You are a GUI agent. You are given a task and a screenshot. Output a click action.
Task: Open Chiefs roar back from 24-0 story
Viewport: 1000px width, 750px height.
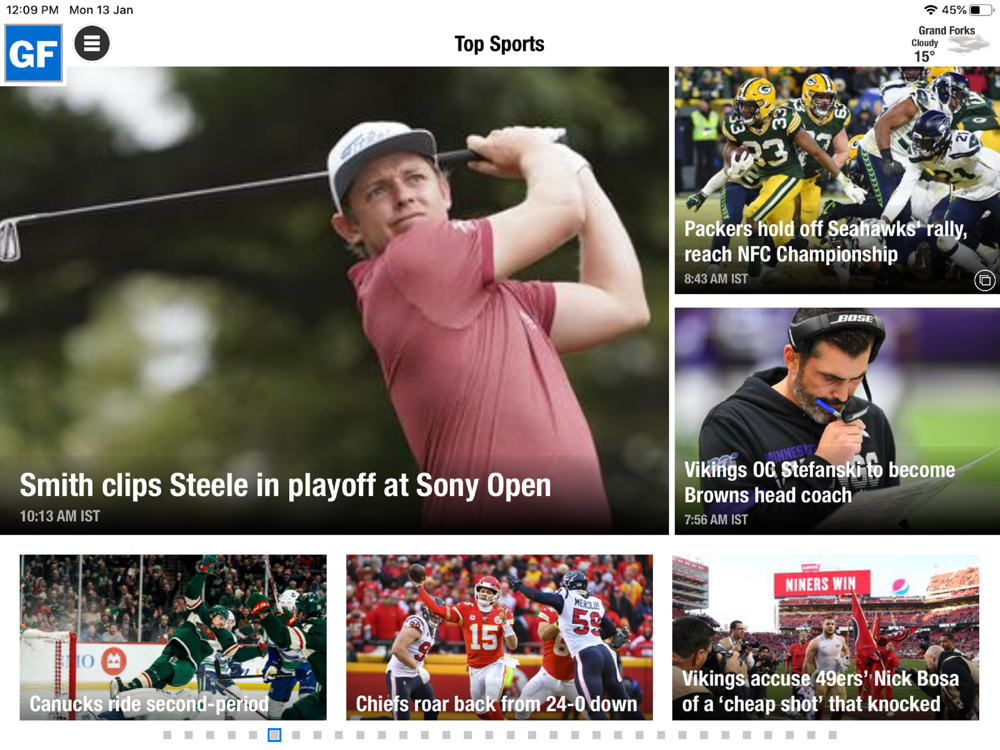[x=499, y=637]
